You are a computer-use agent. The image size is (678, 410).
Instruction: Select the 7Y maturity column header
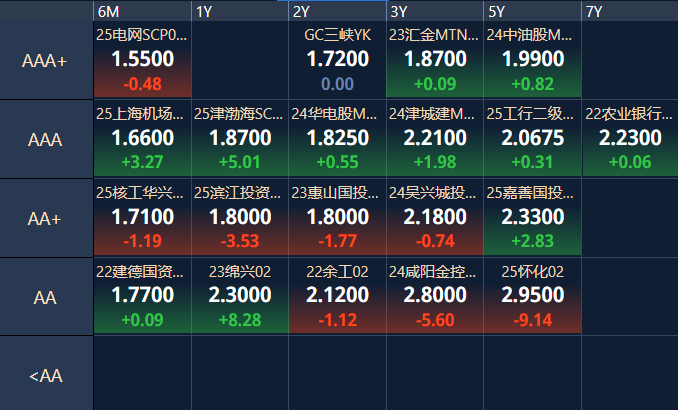point(629,11)
